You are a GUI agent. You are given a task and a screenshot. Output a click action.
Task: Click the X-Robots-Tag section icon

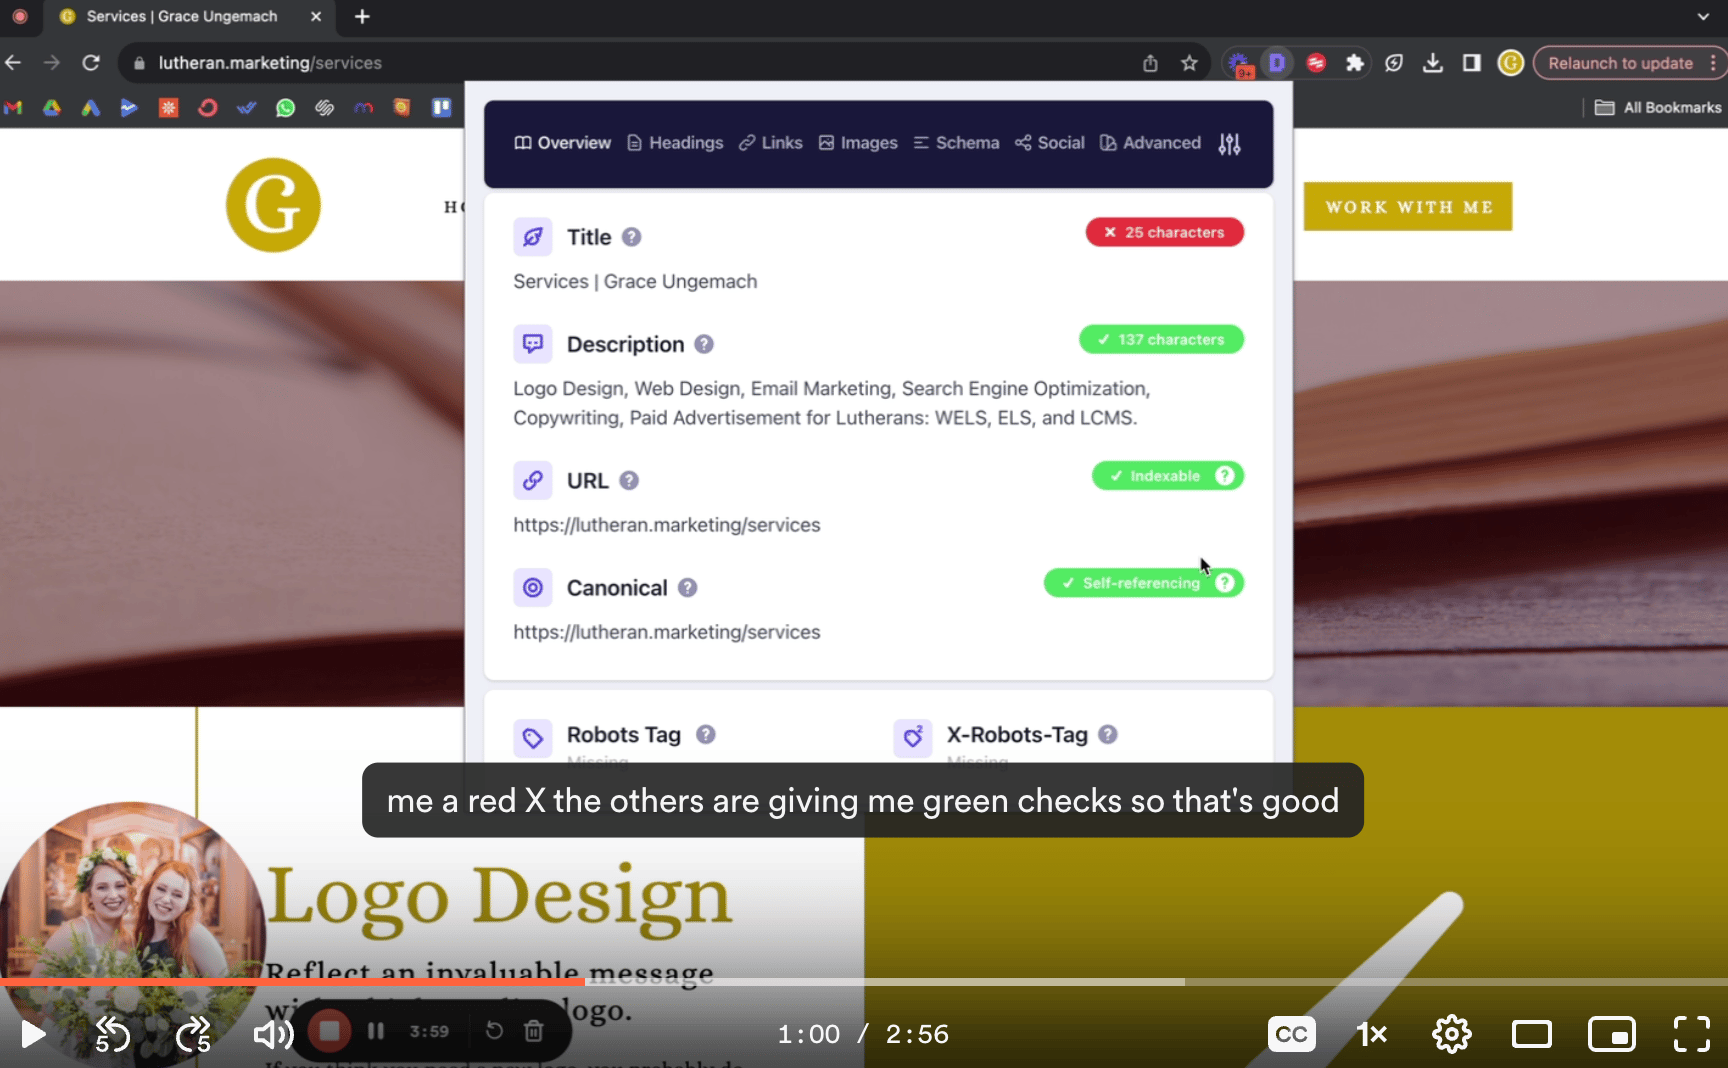point(913,738)
